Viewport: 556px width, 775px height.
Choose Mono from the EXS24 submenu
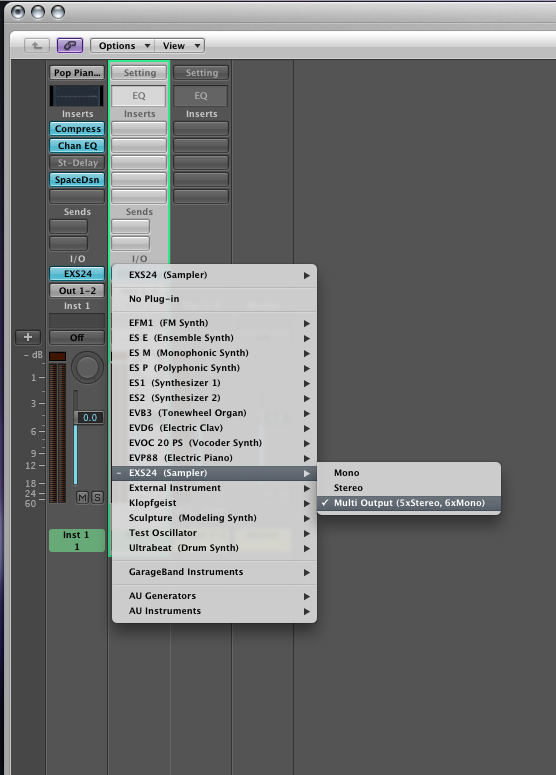pos(409,473)
